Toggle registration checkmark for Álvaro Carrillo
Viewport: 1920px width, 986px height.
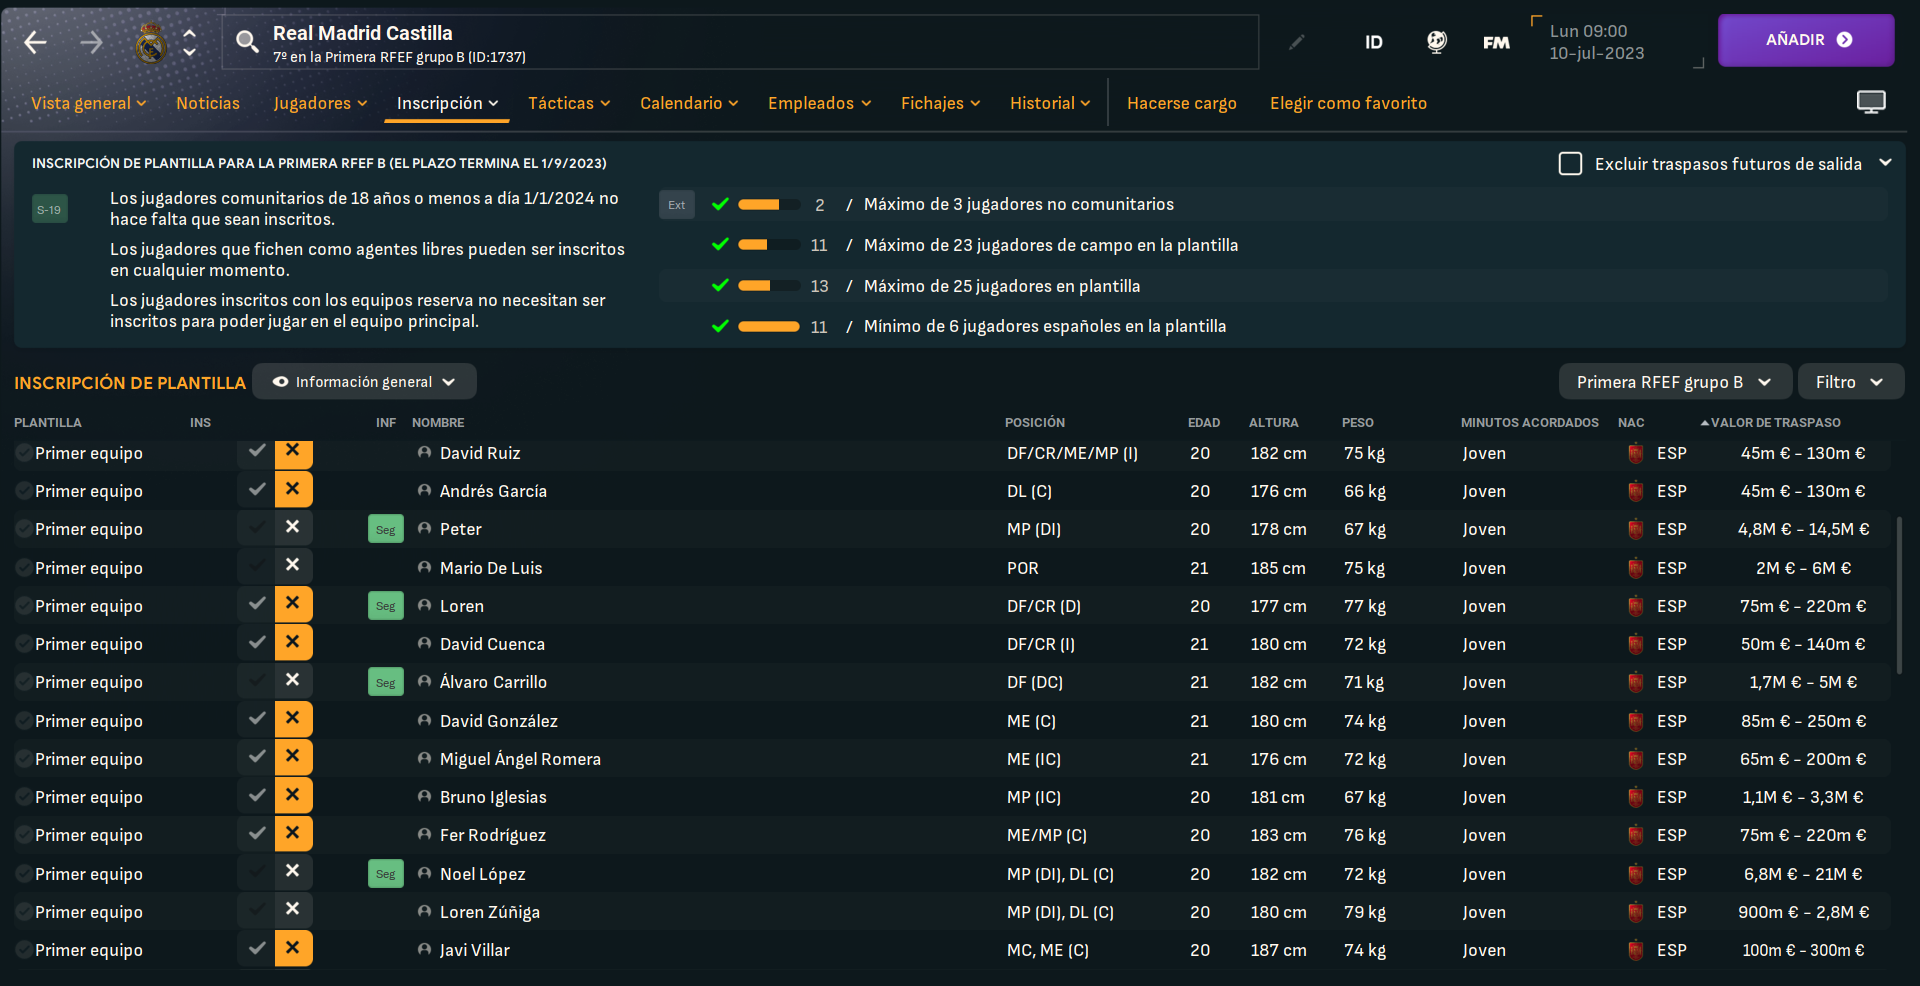[x=257, y=681]
